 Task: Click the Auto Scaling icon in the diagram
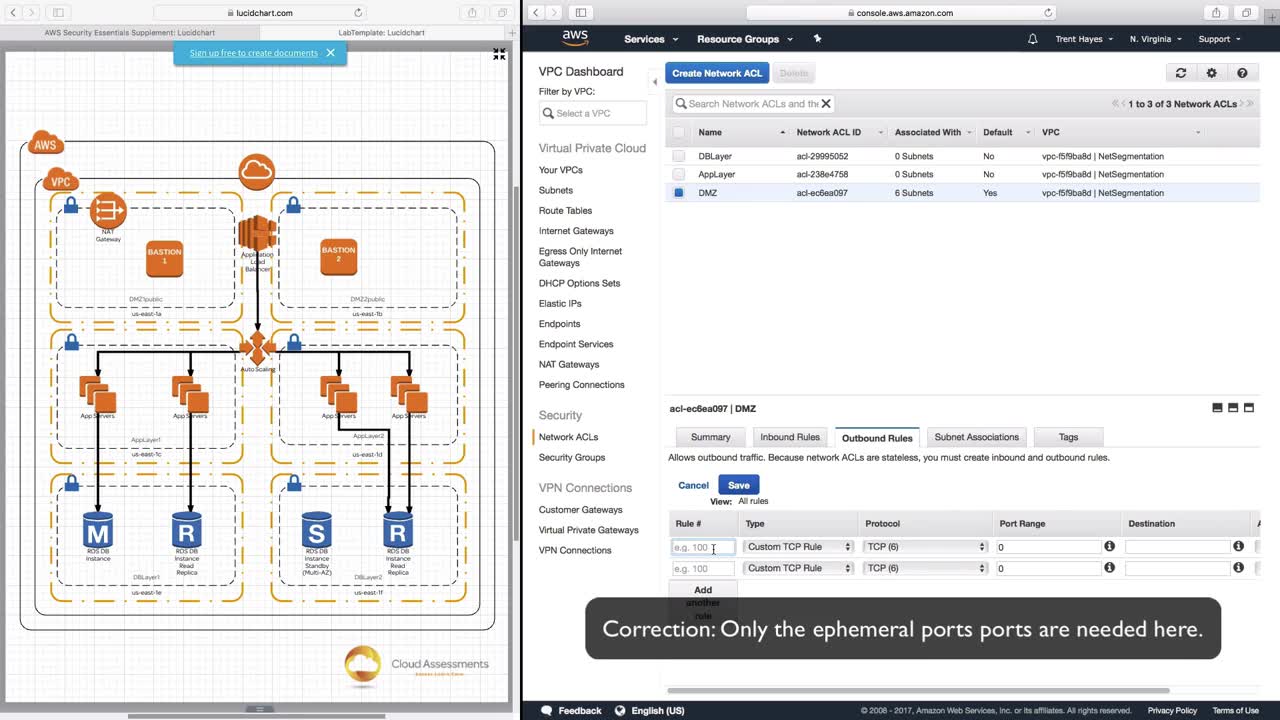pos(257,348)
